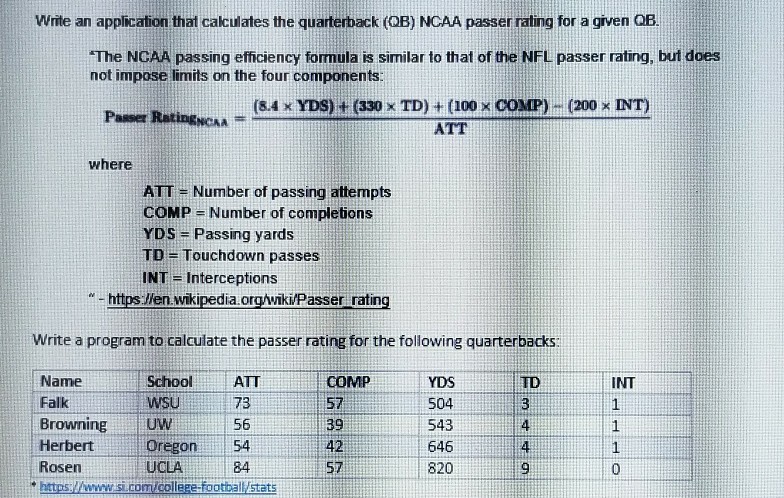Open the si.com college-football stats link

coord(158,487)
